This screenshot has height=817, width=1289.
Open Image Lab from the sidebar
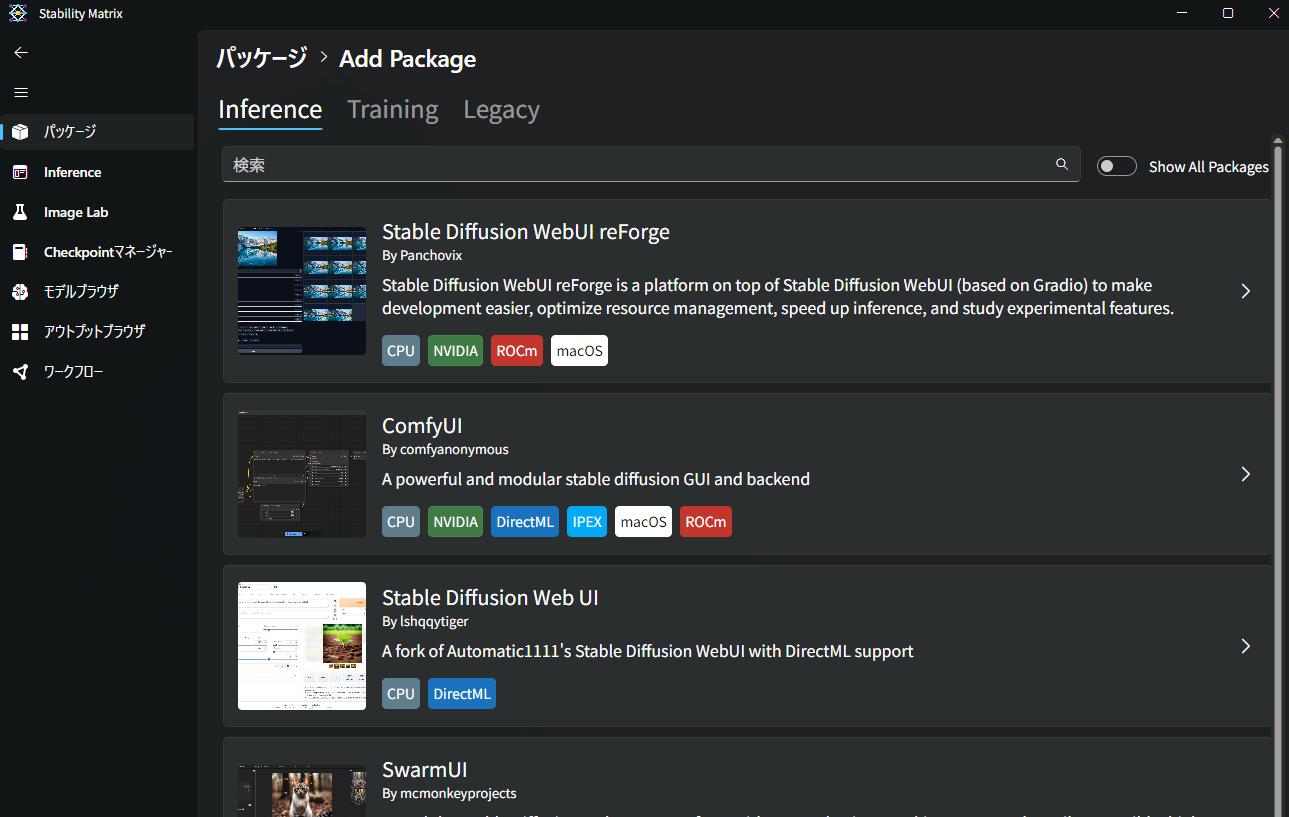click(x=97, y=212)
